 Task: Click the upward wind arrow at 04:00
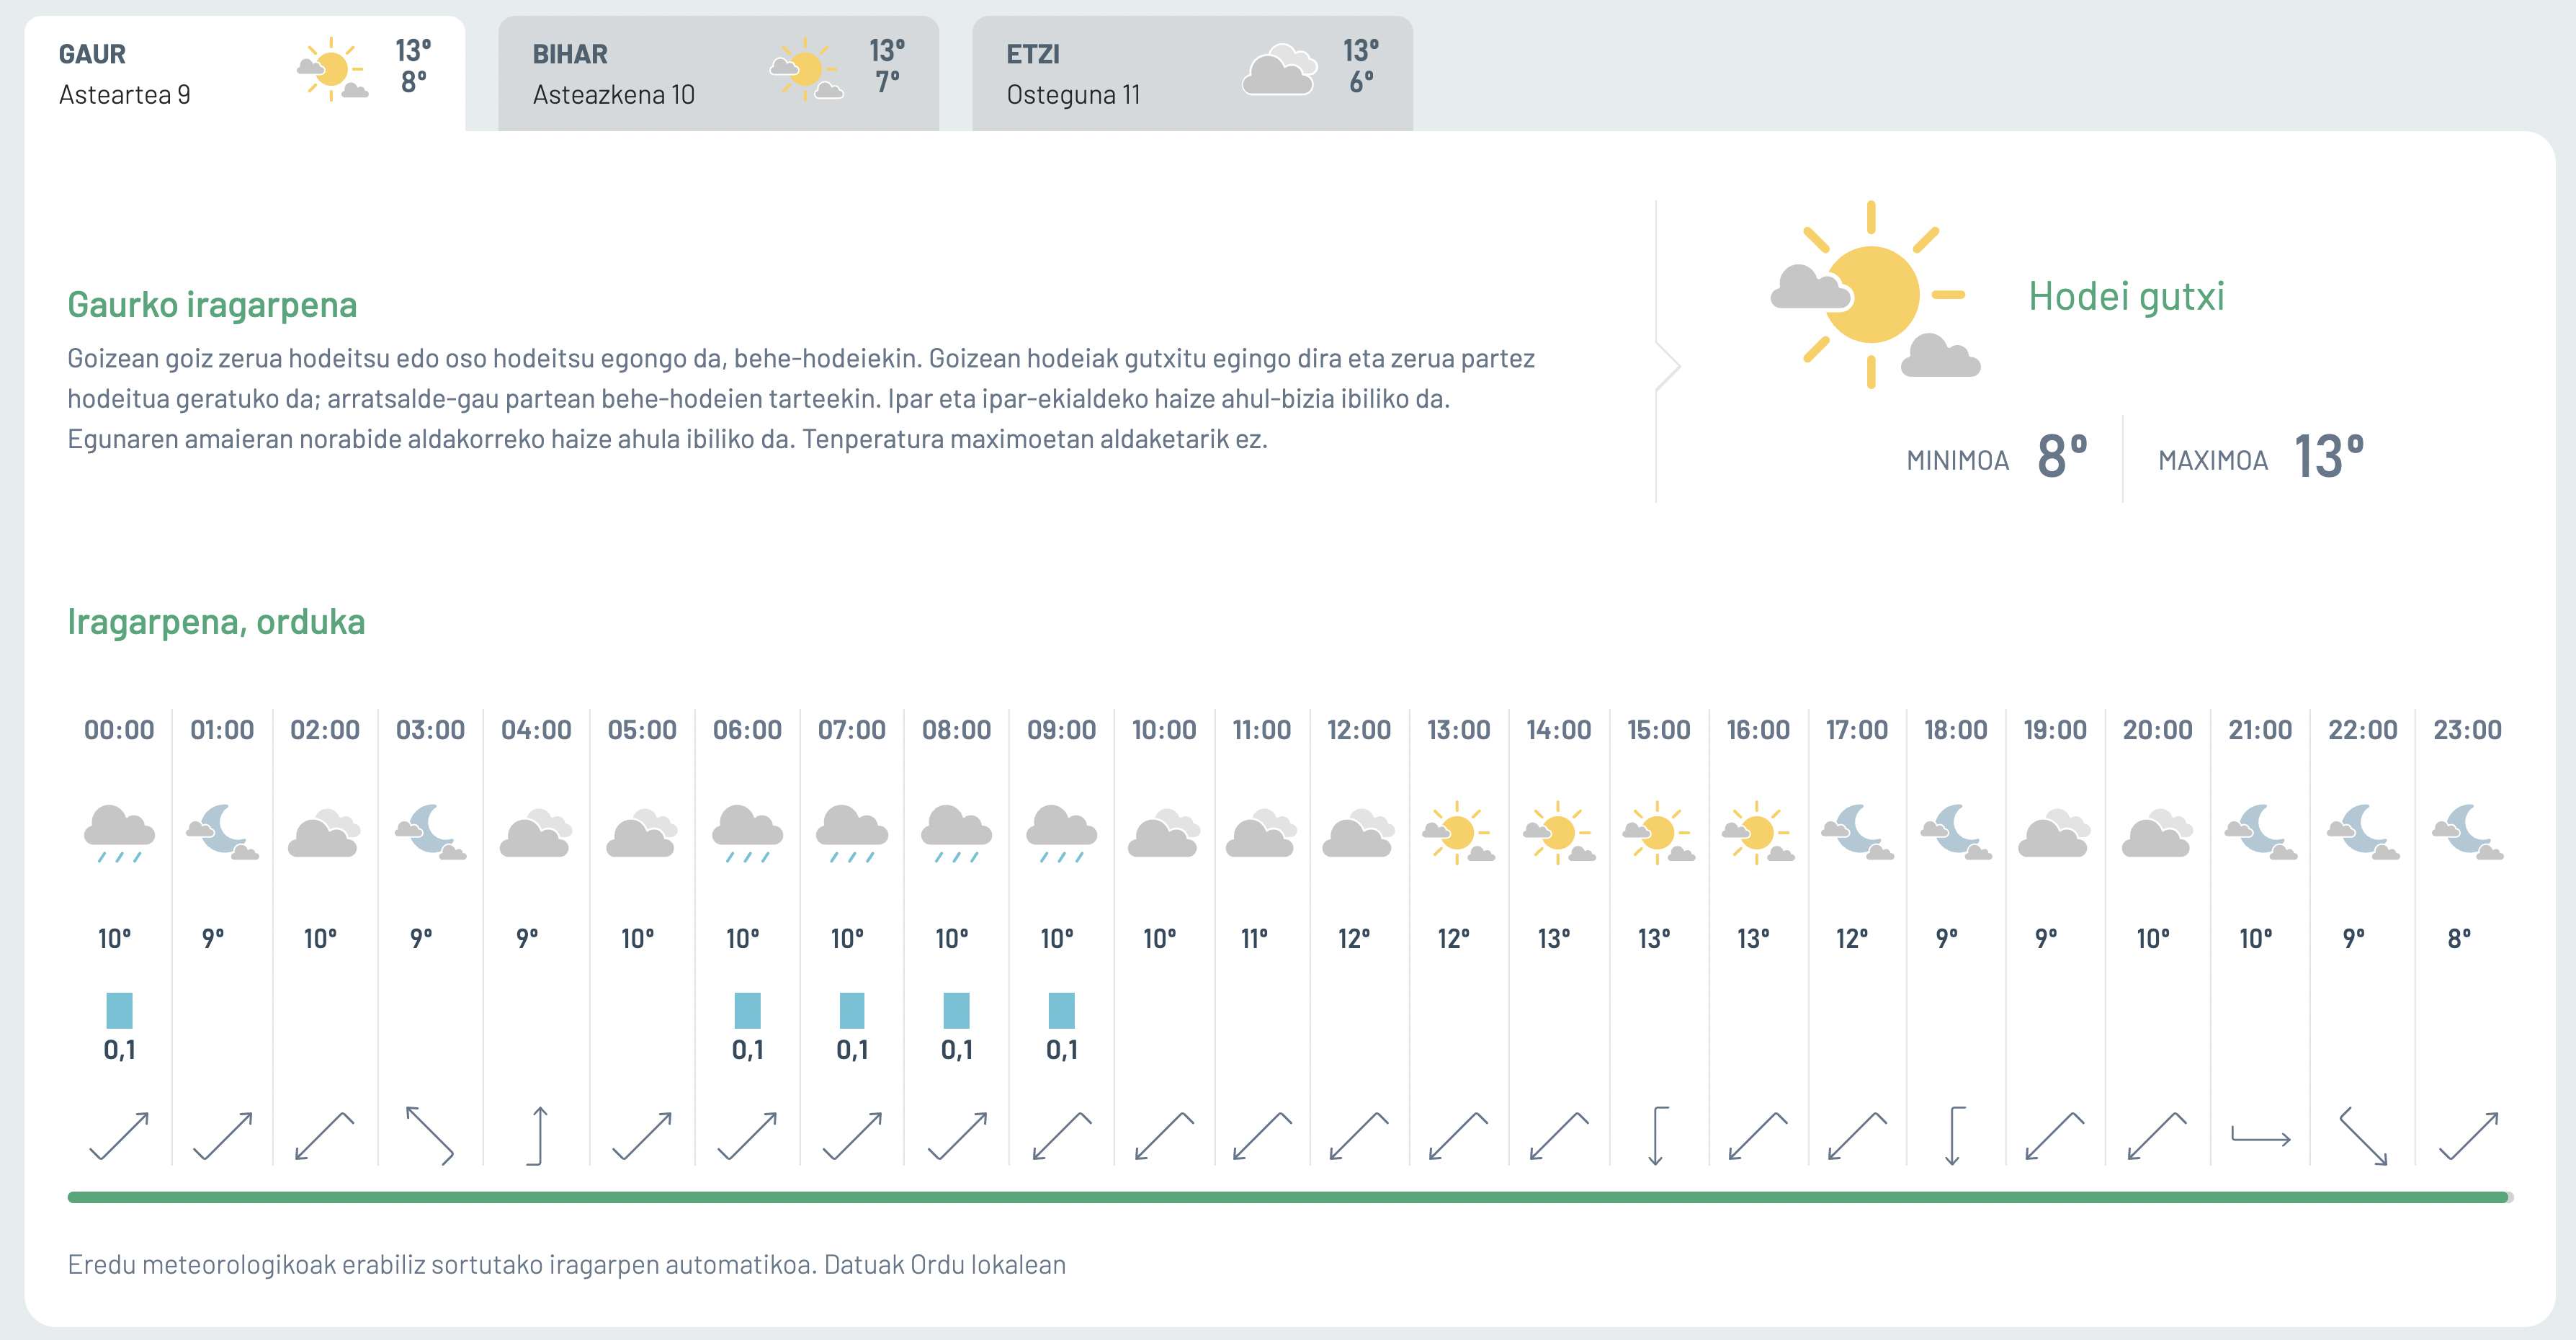[538, 1135]
